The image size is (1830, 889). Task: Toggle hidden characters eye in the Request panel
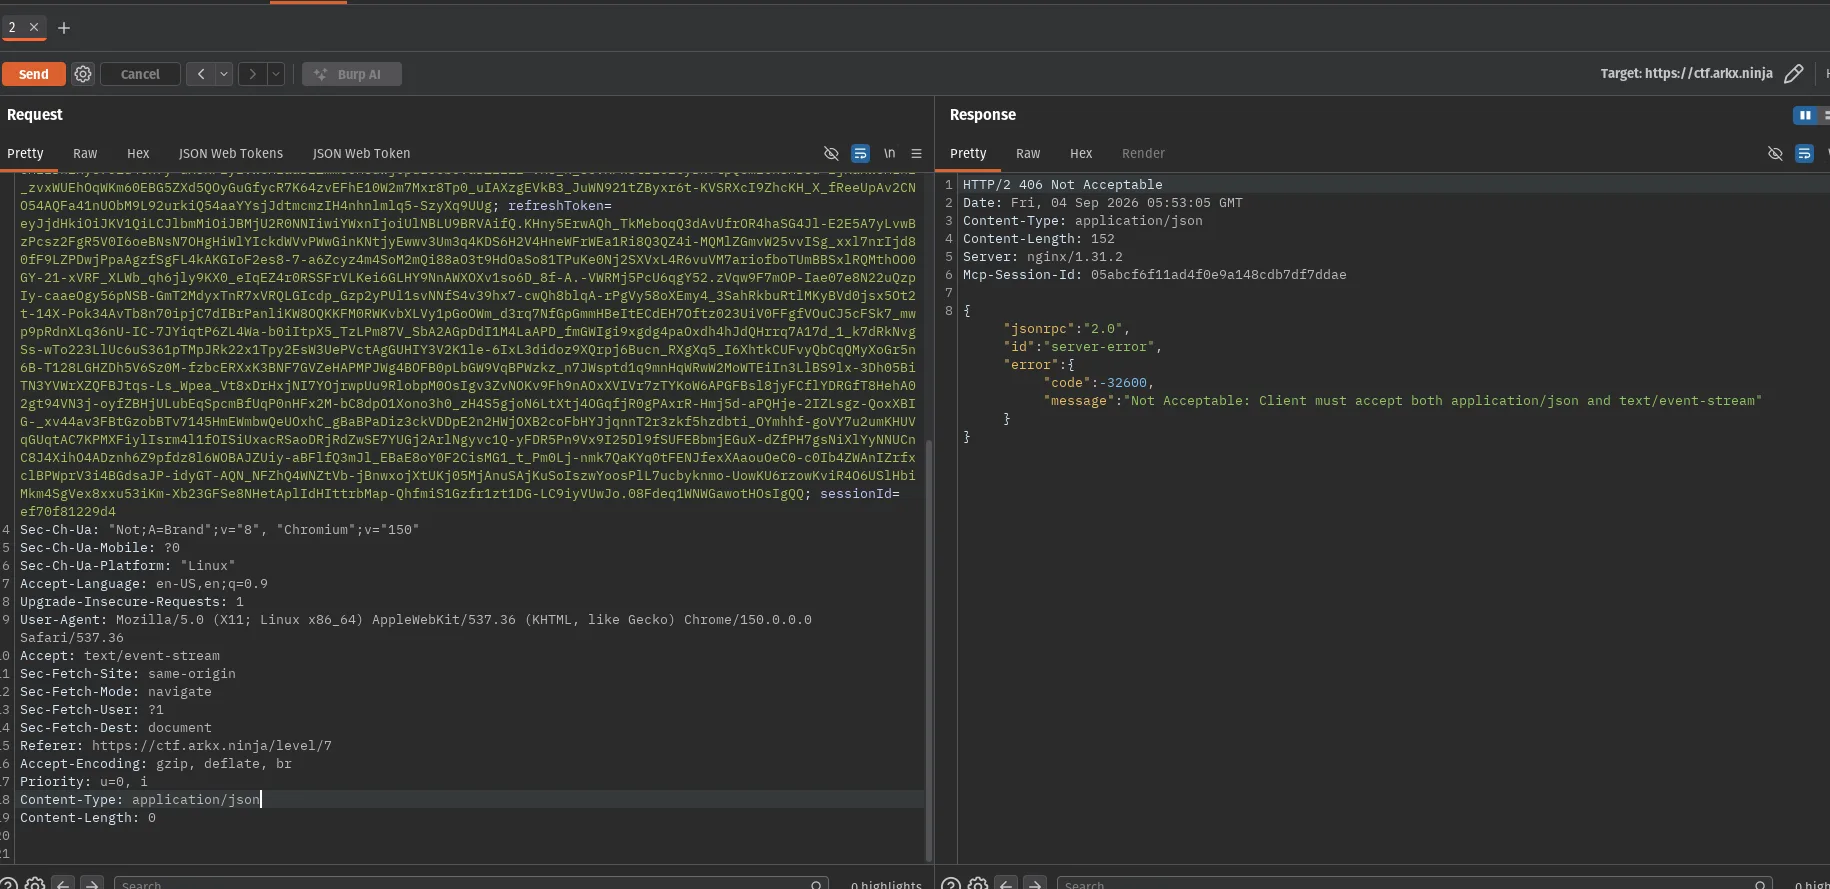pyautogui.click(x=831, y=153)
